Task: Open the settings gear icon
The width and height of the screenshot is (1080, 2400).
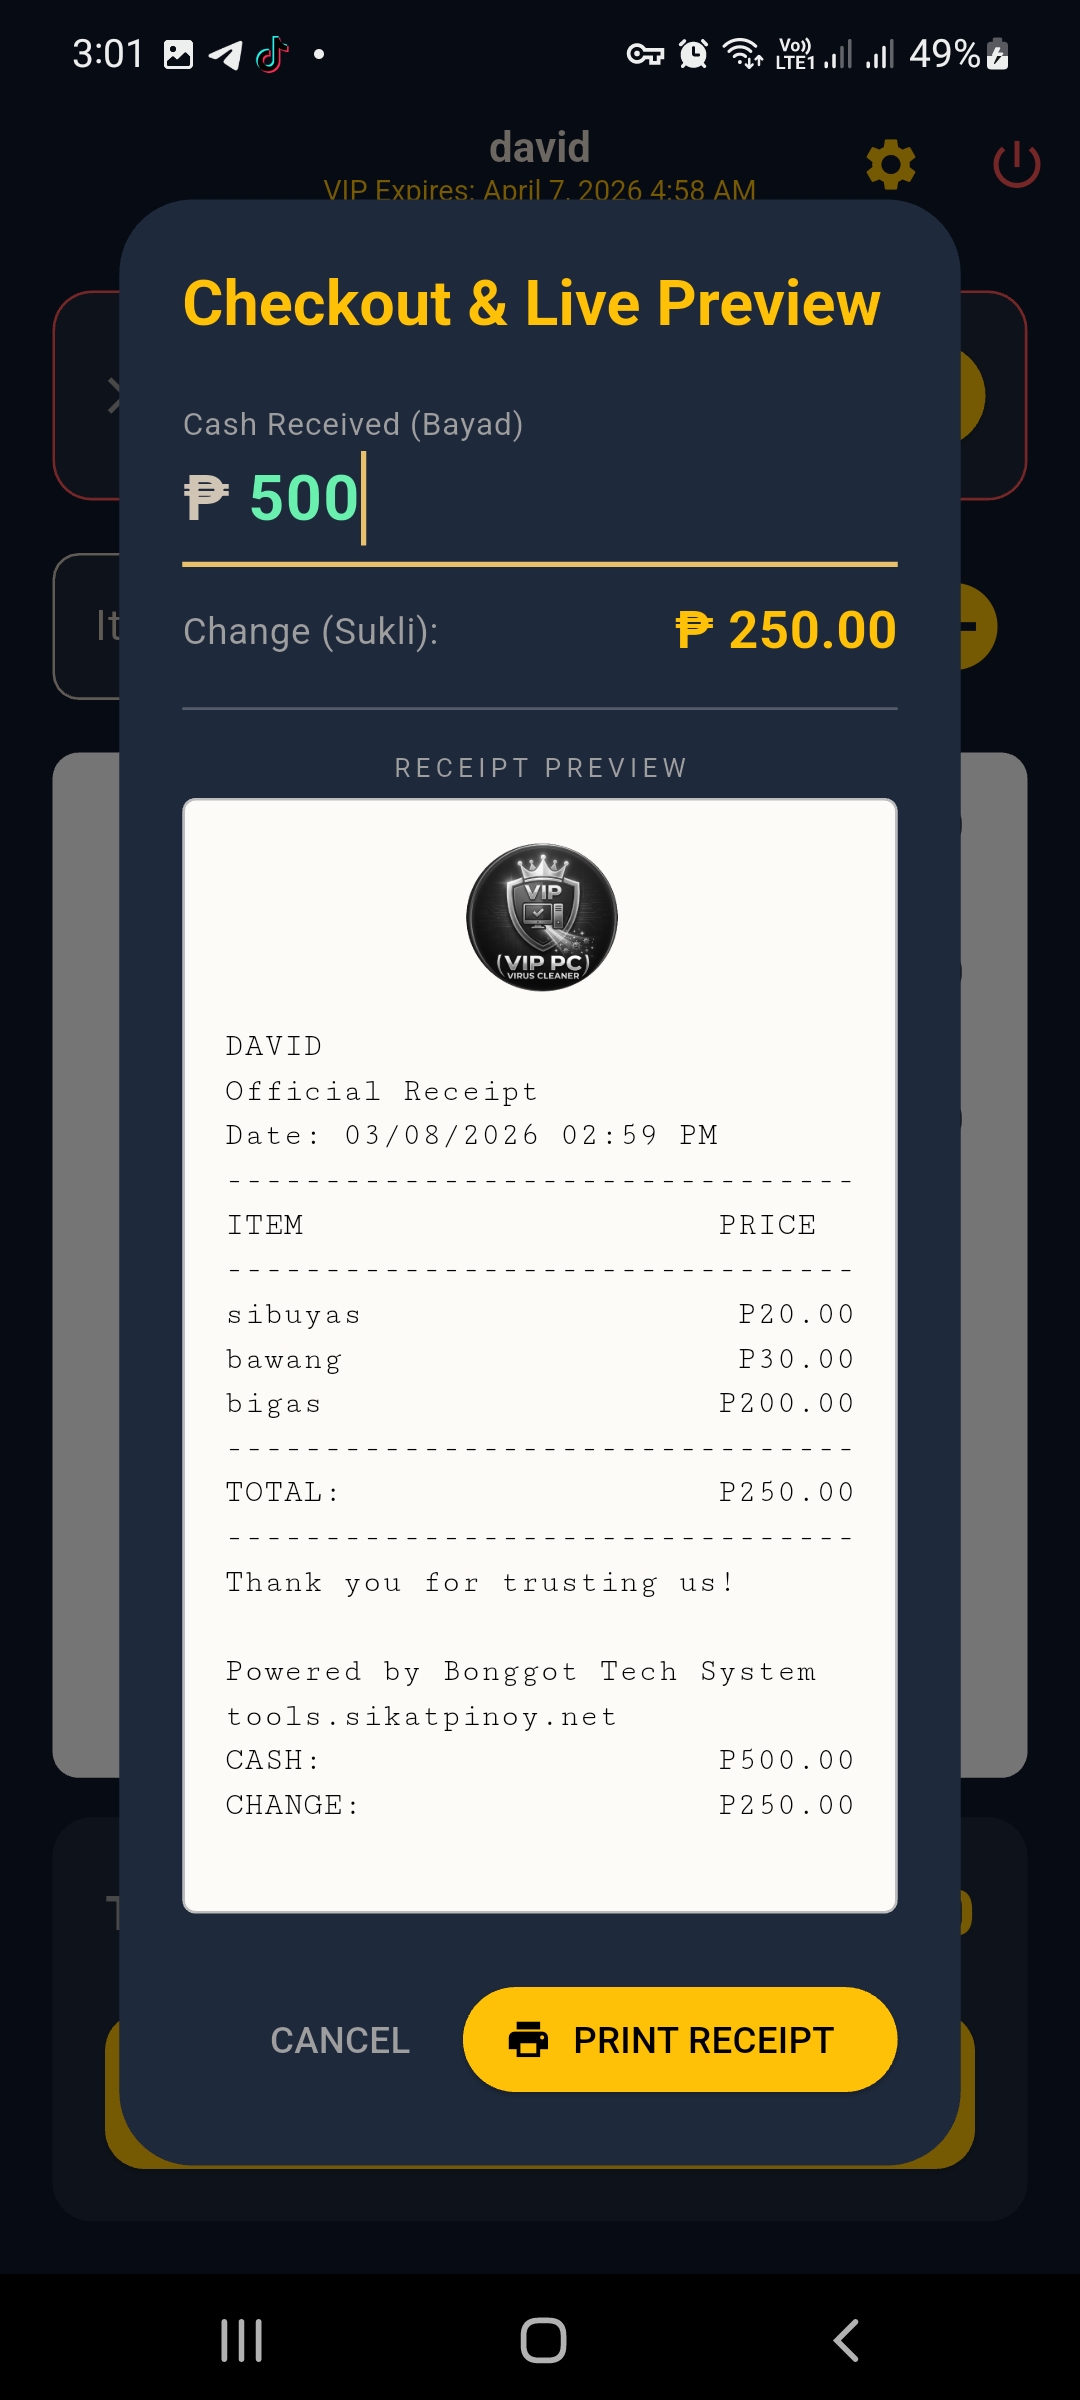Action: point(890,165)
